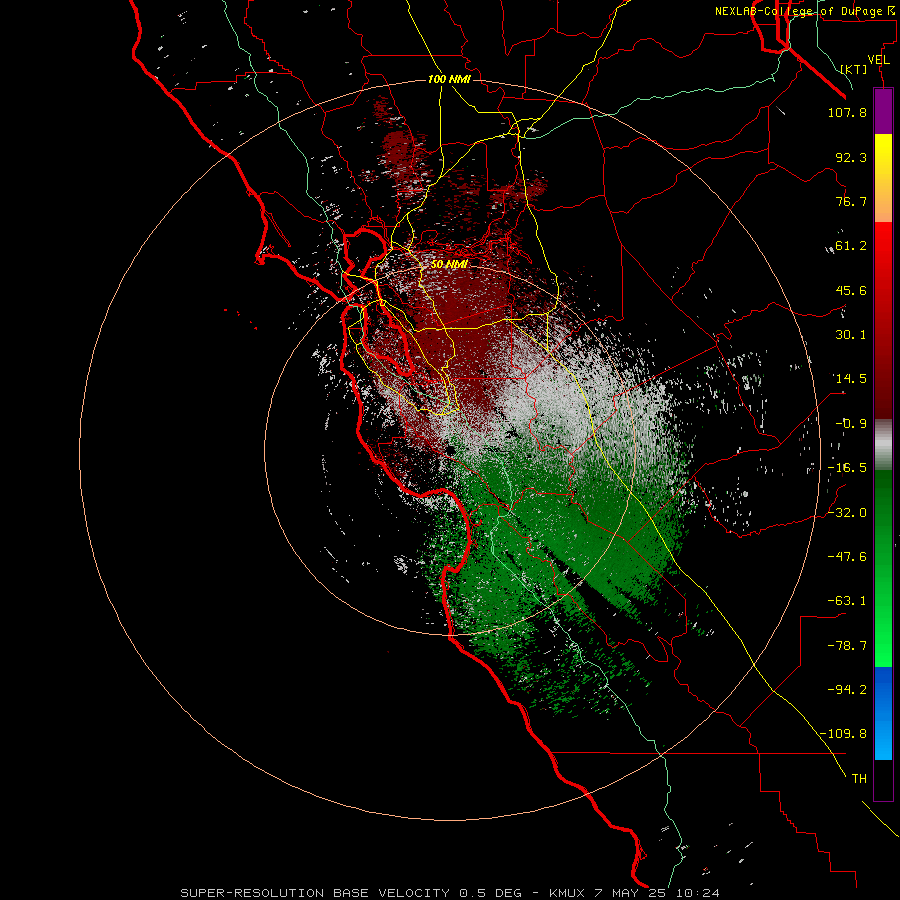Click the 30.1 legend value
The height and width of the screenshot is (900, 900).
click(x=851, y=335)
